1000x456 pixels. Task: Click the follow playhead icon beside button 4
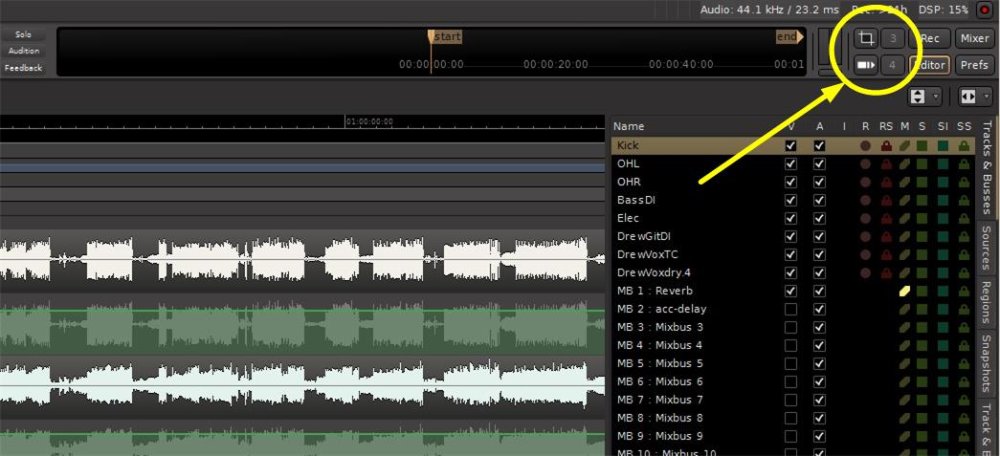coord(865,65)
